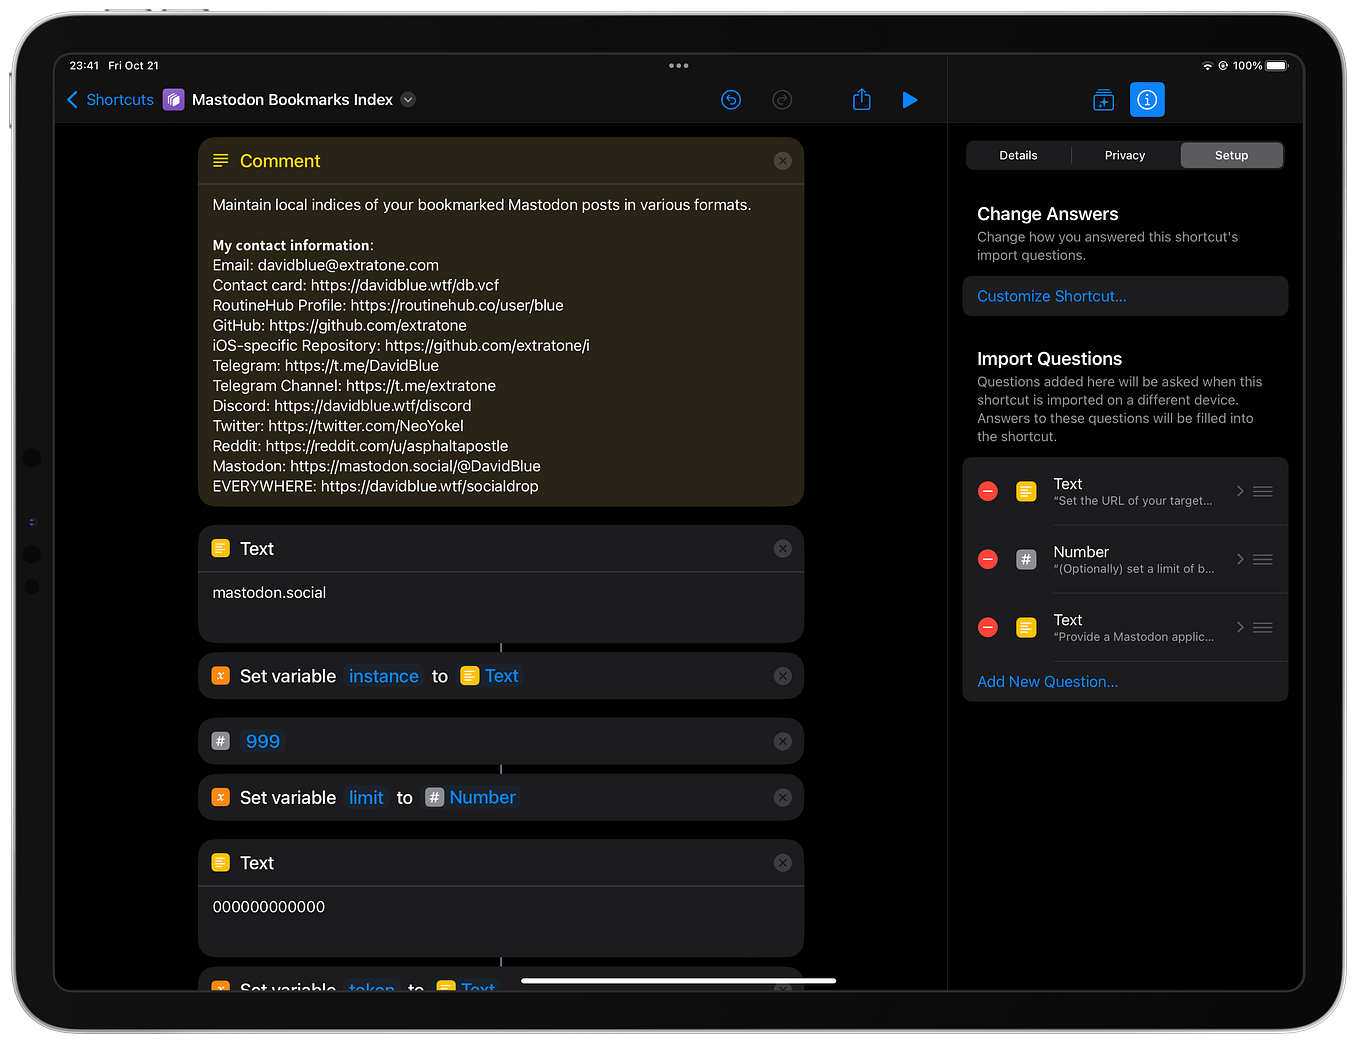The width and height of the screenshot is (1358, 1045).
Task: Click 'Maintain local indices' comment description
Action: [x=482, y=205]
